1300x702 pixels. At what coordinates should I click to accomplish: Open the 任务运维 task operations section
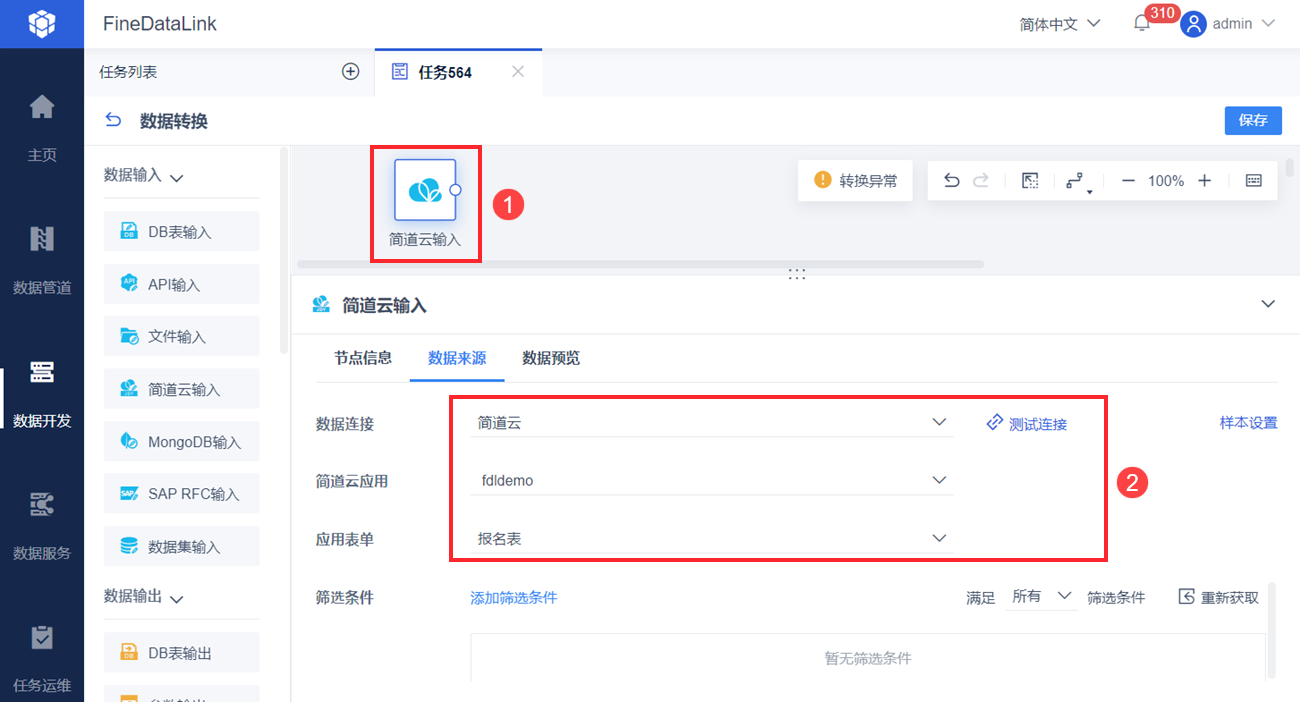pyautogui.click(x=42, y=658)
